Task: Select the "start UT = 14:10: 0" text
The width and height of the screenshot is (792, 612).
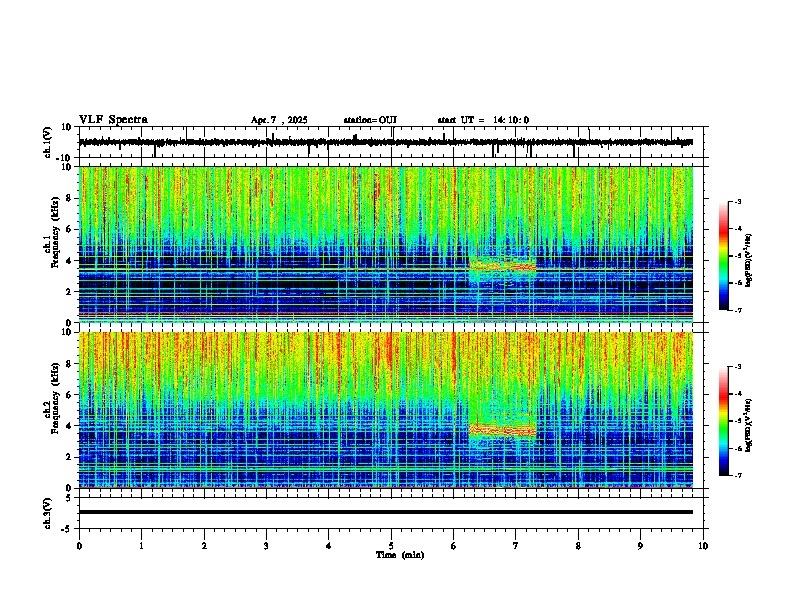Action: [483, 120]
